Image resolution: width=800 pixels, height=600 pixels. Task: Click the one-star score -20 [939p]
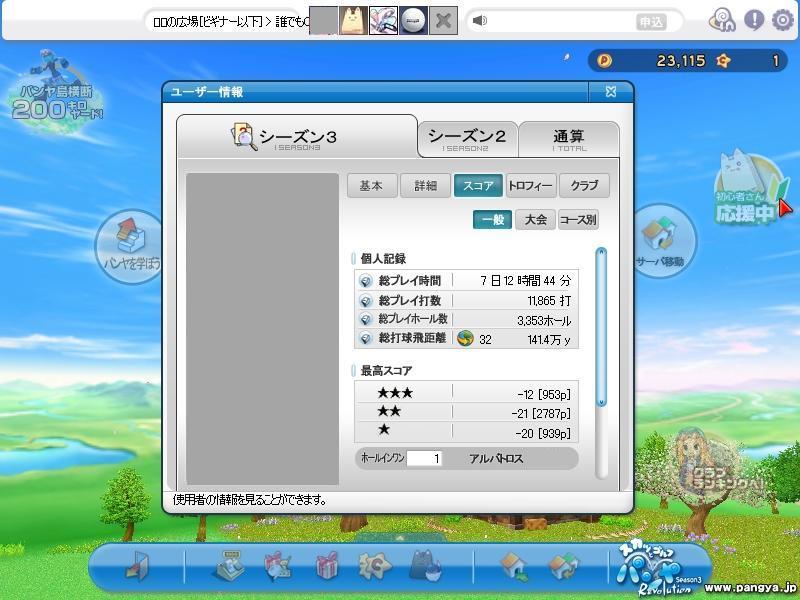(x=543, y=433)
